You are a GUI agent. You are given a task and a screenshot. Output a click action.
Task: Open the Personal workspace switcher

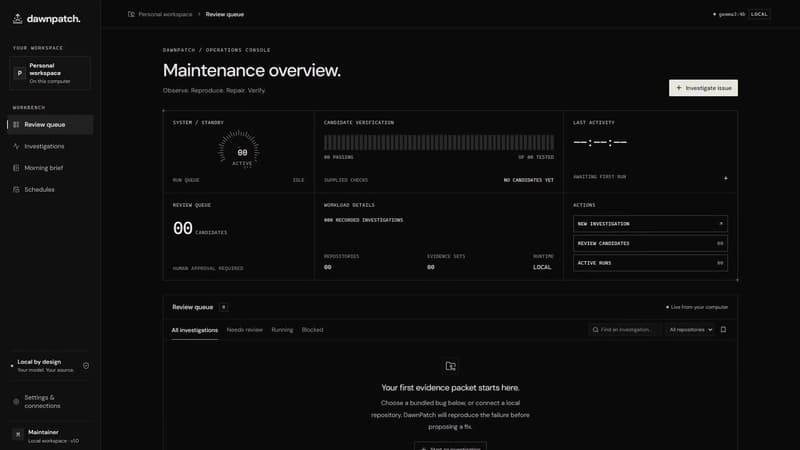pos(50,73)
